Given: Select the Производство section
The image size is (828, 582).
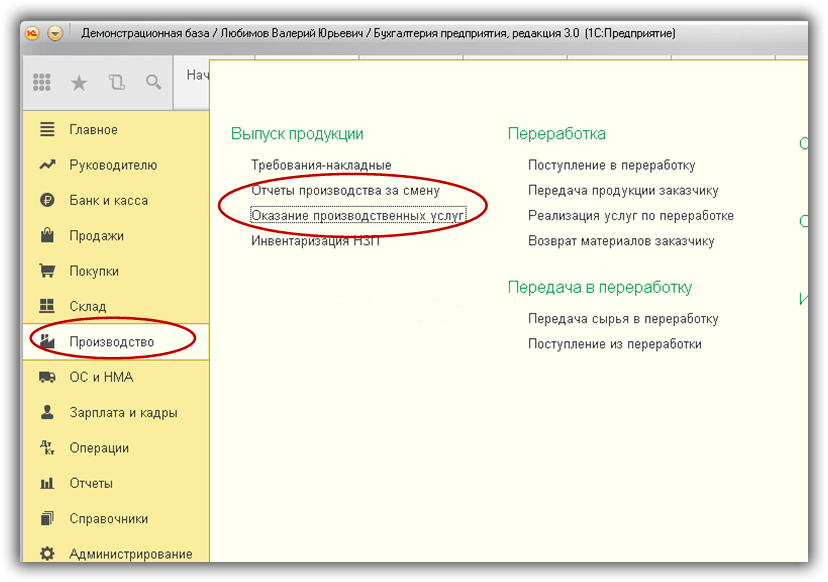Looking at the screenshot, I should (111, 342).
